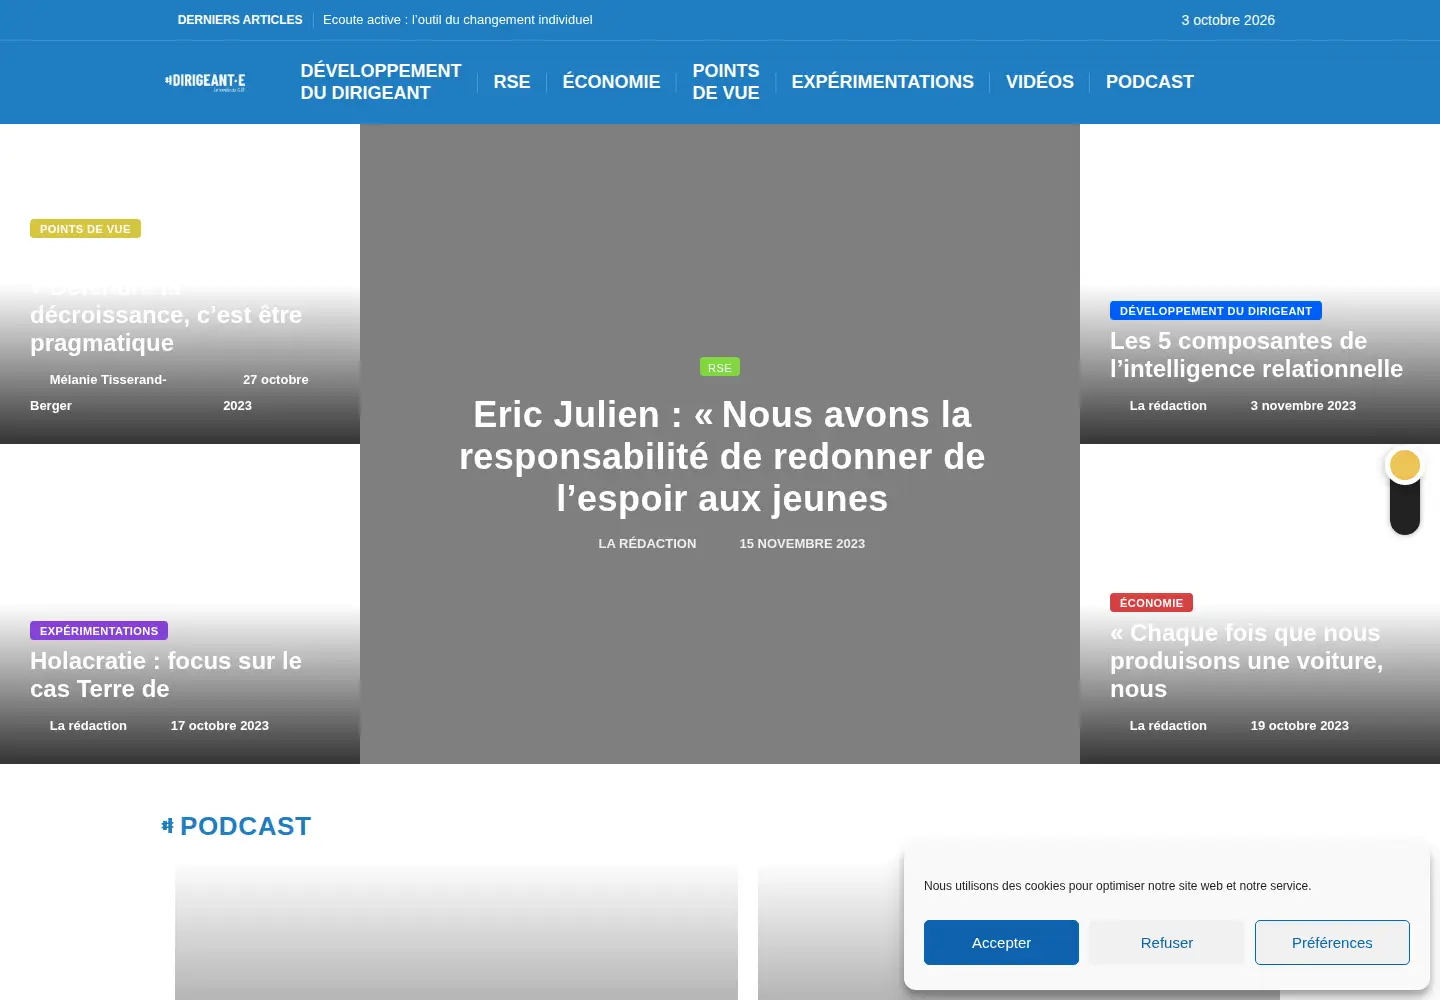This screenshot has width=1440, height=1000.
Task: Open the Vidéos navigation item
Action: [x=1040, y=82]
